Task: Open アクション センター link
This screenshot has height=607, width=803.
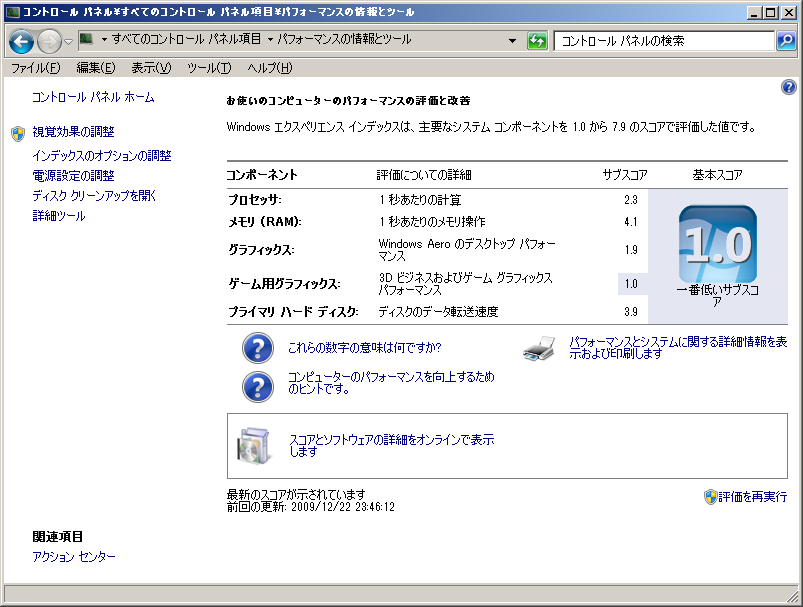Action: point(74,557)
